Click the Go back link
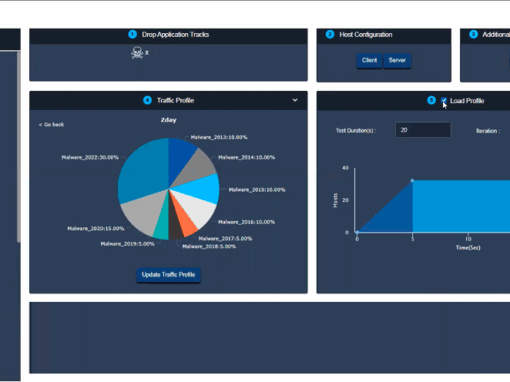Image resolution: width=510 pixels, height=382 pixels. 51,124
